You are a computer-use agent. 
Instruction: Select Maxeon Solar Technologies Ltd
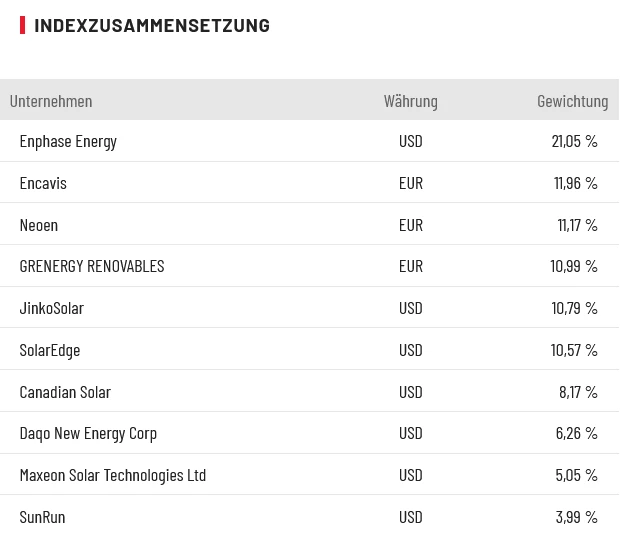(x=113, y=475)
